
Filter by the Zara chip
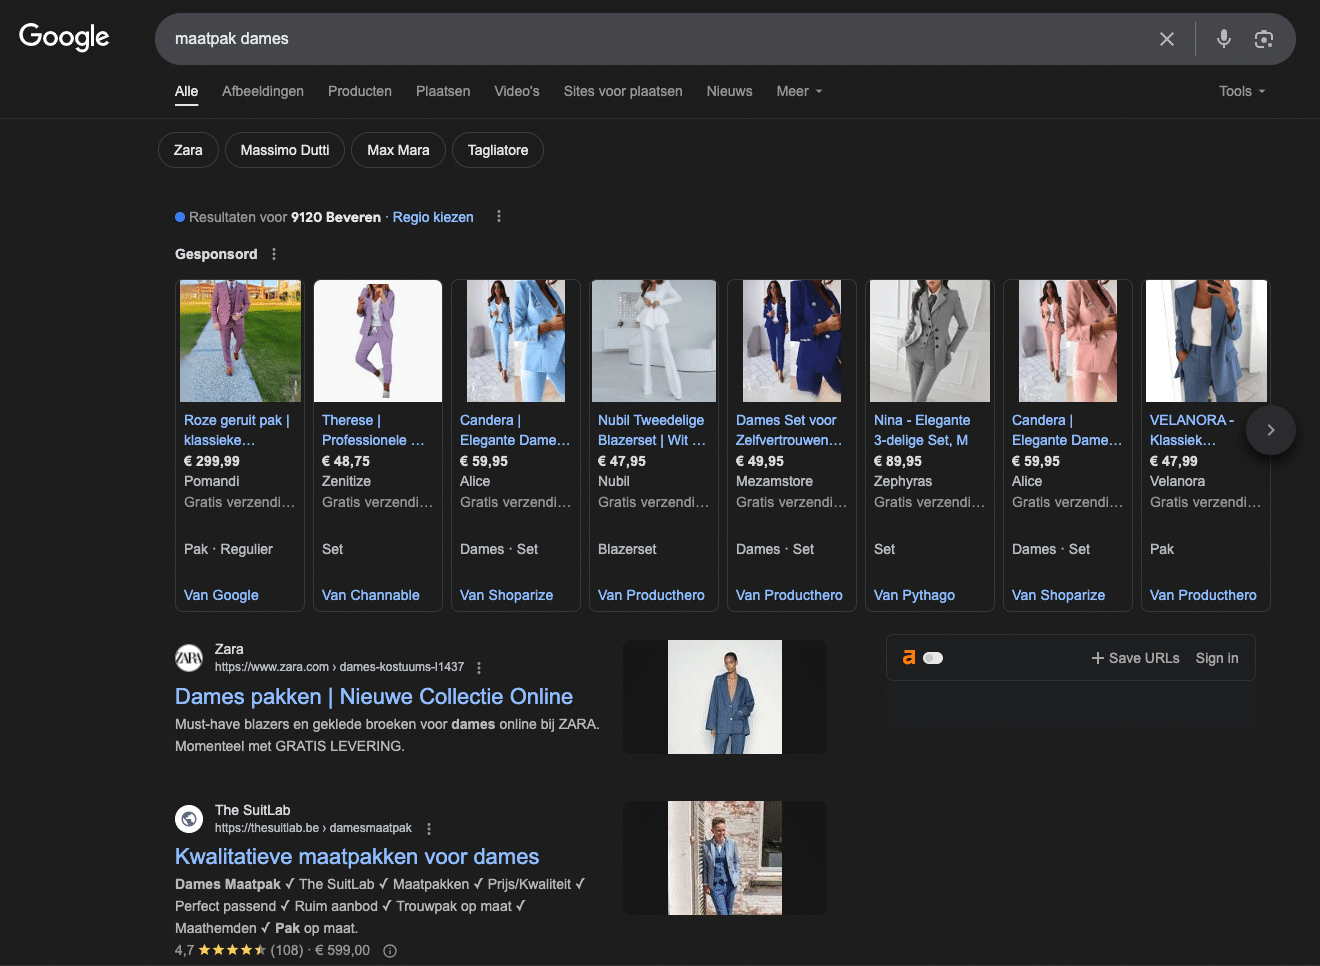(188, 150)
